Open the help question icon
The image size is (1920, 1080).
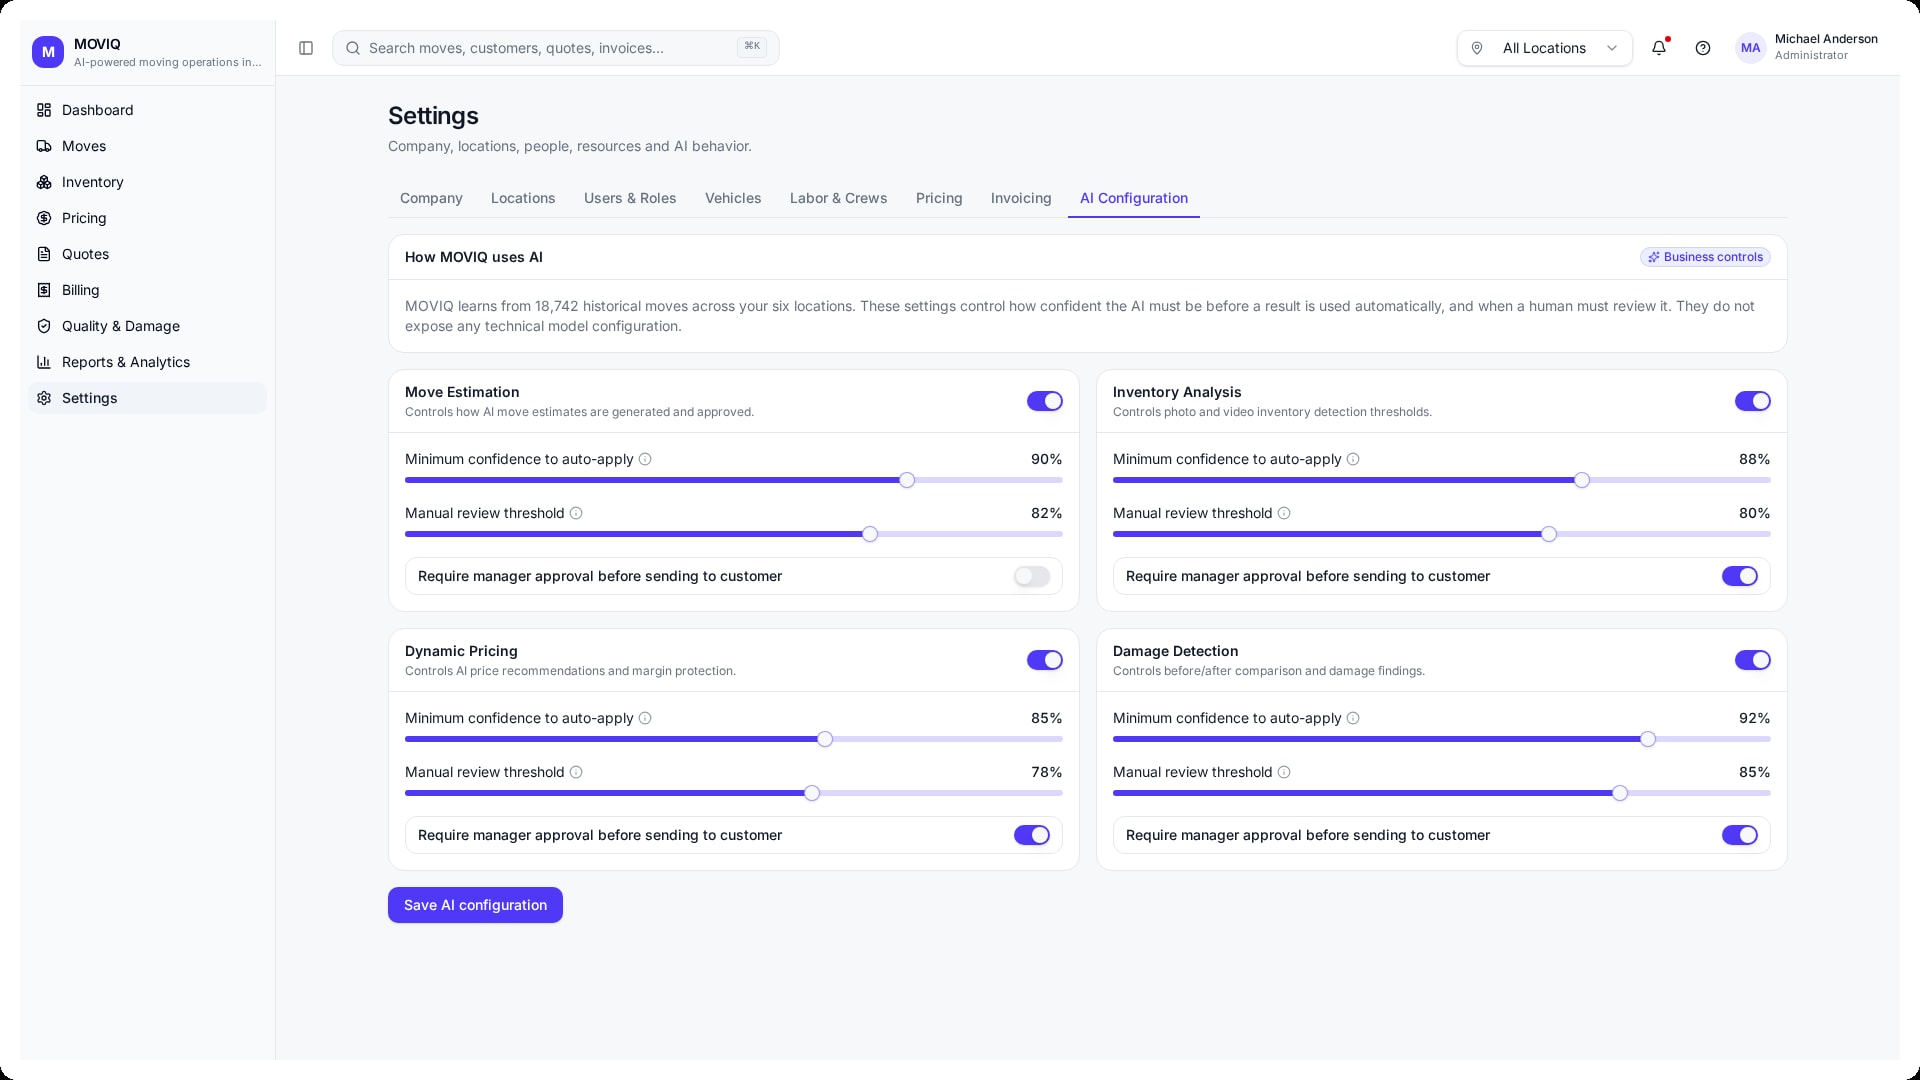point(1703,48)
